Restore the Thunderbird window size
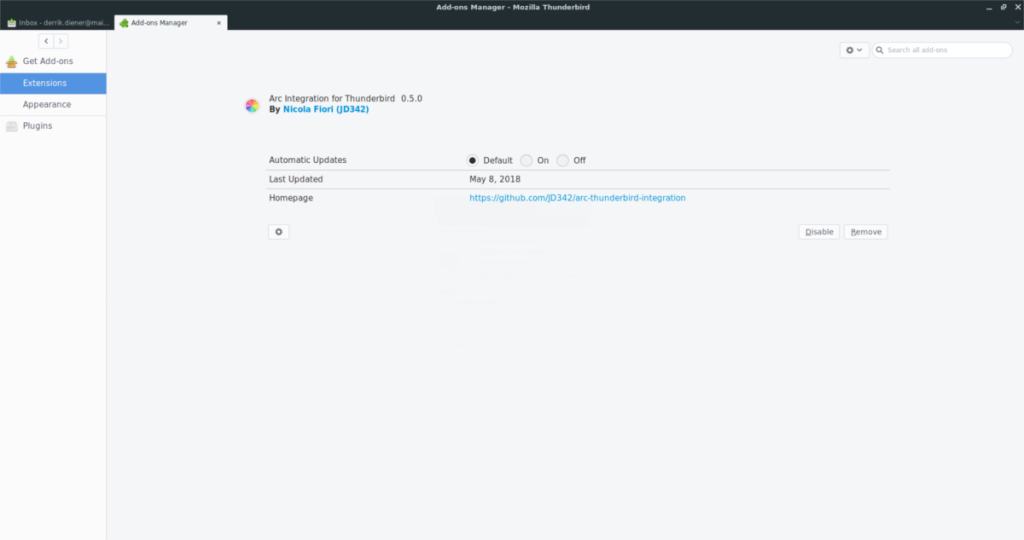 pos(1003,7)
